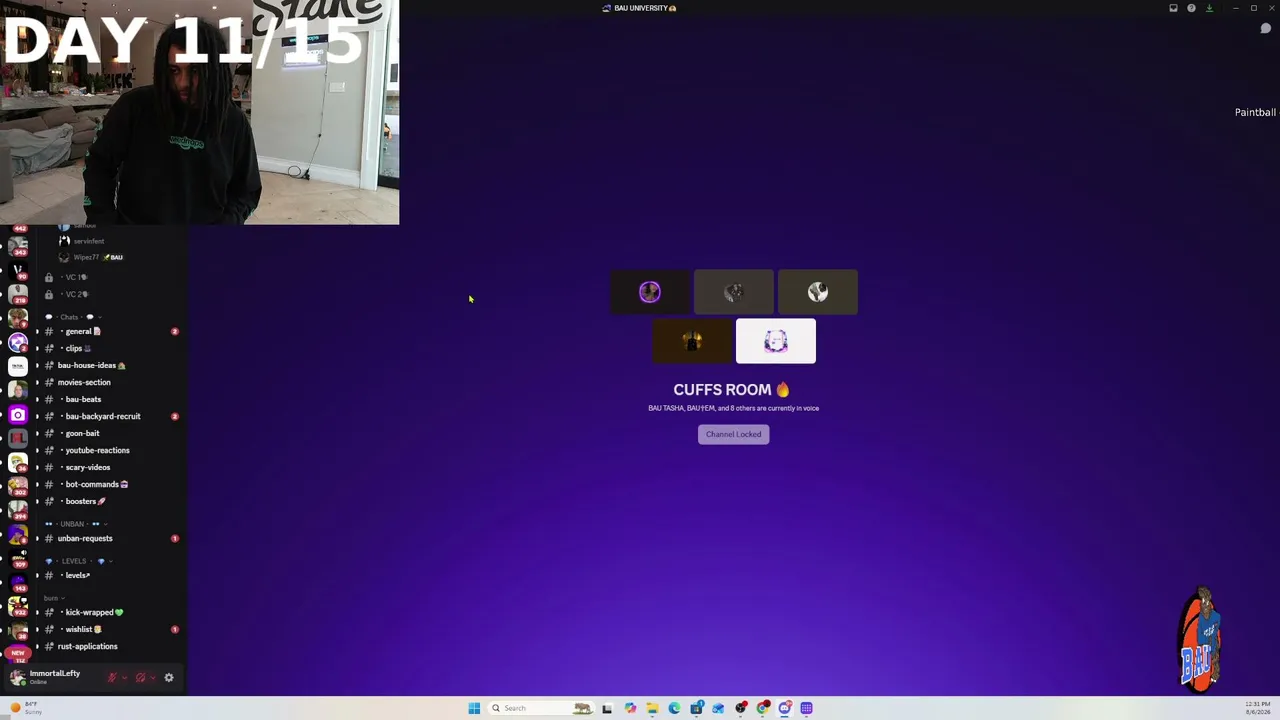Select the white avatar tile in voice preview
Screen dimensions: 1280x720
[776, 341]
